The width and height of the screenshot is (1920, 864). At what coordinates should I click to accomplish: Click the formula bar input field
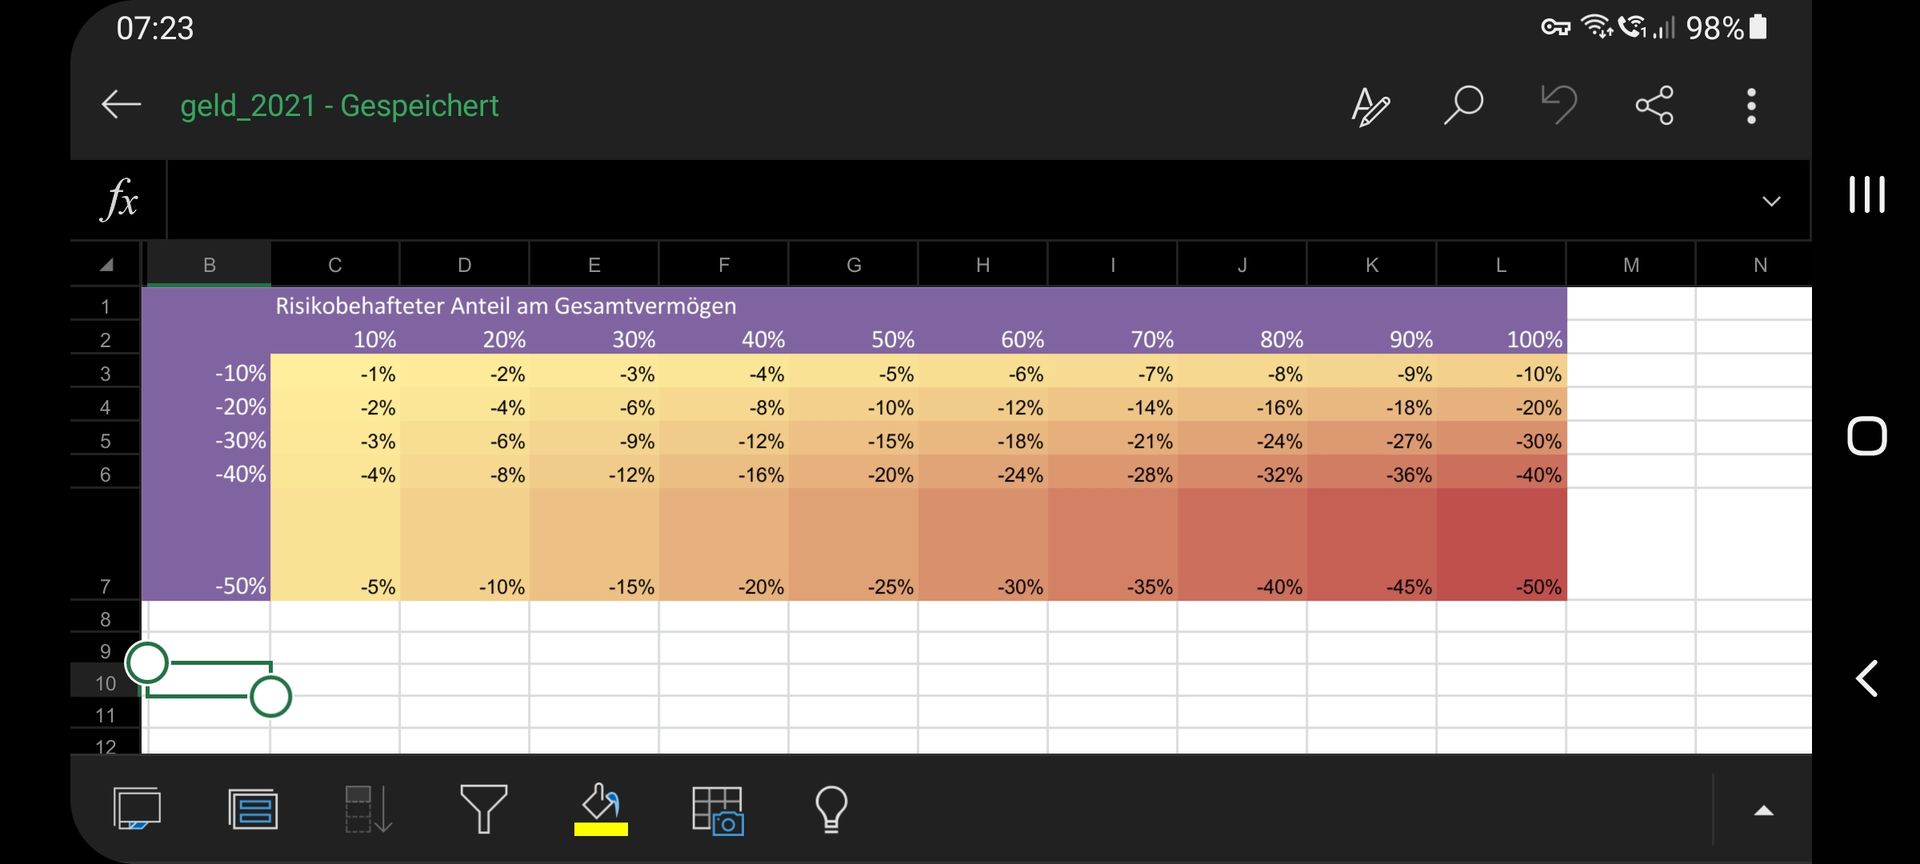pyautogui.click(x=960, y=201)
